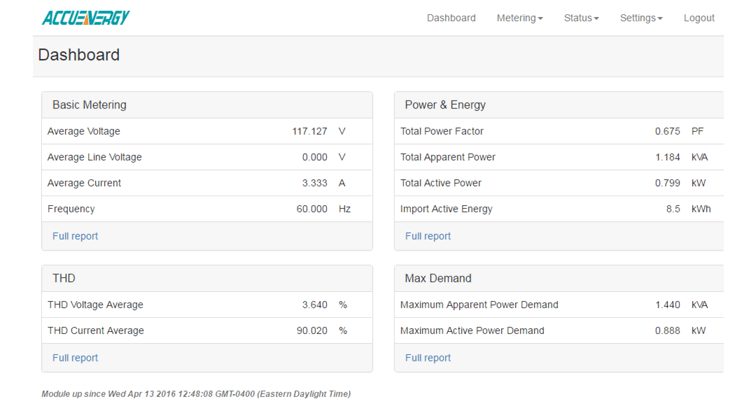The image size is (756, 402).
Task: Expand the Metering dropdown menu
Action: [519, 18]
